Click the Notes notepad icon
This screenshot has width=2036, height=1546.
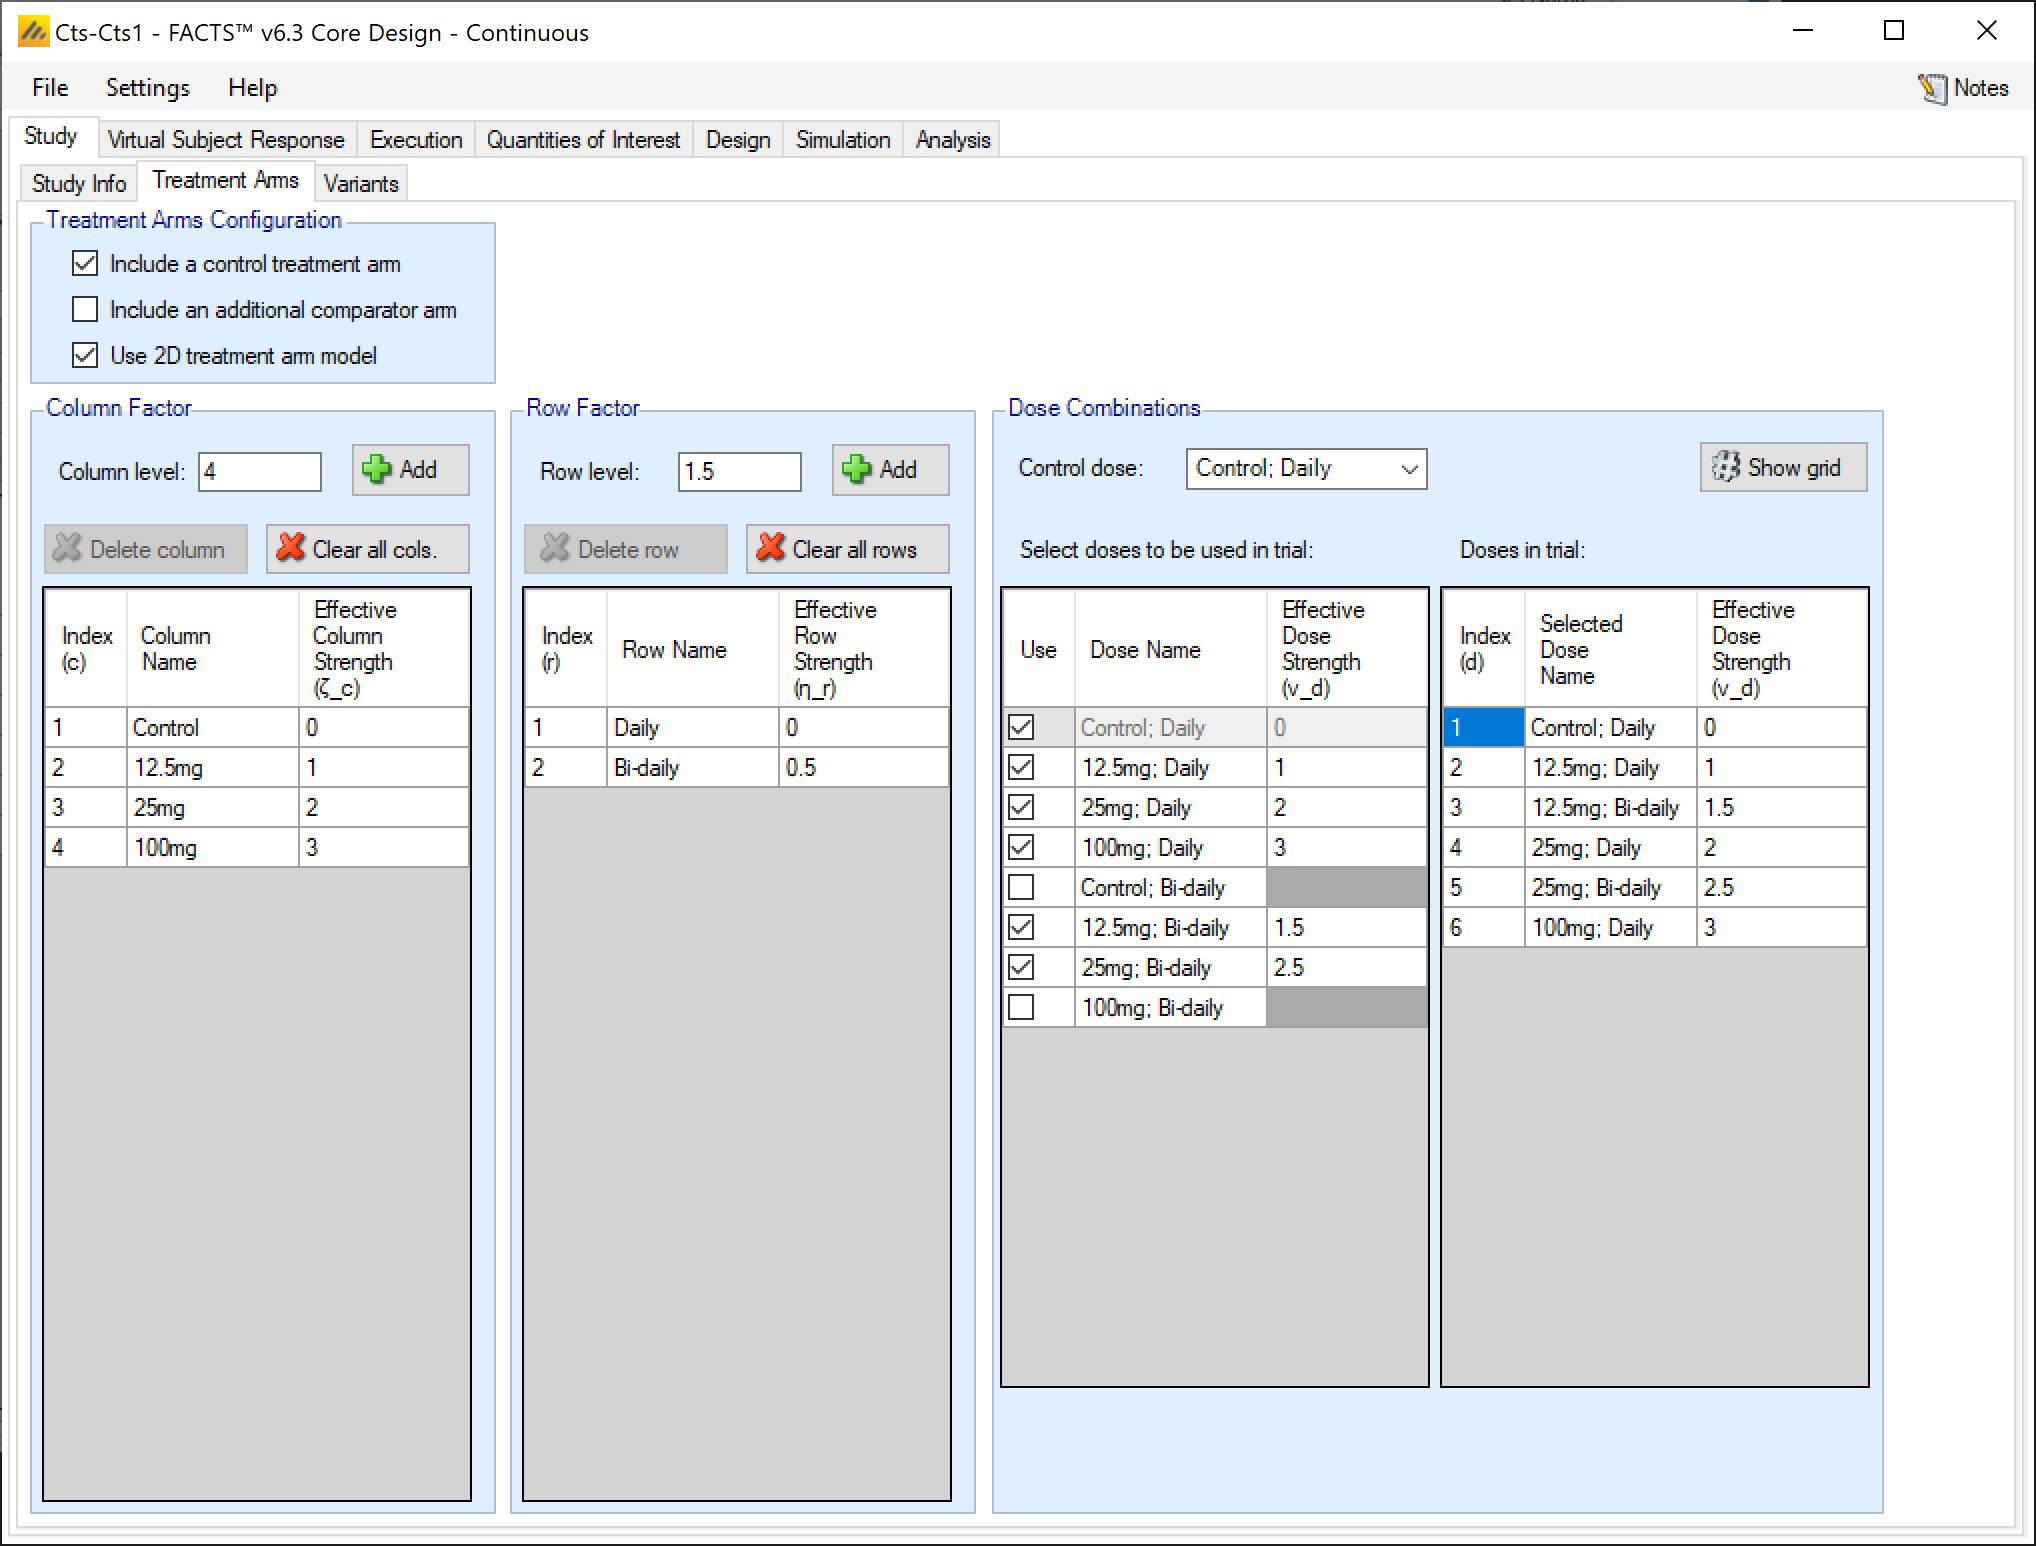[1932, 89]
